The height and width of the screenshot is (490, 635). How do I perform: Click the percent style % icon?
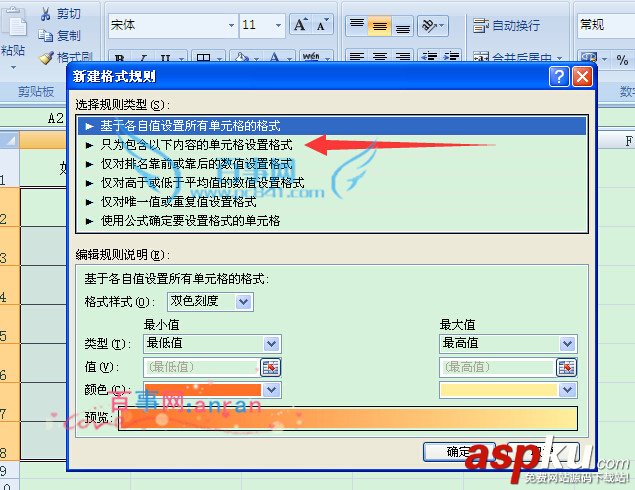(x=622, y=60)
